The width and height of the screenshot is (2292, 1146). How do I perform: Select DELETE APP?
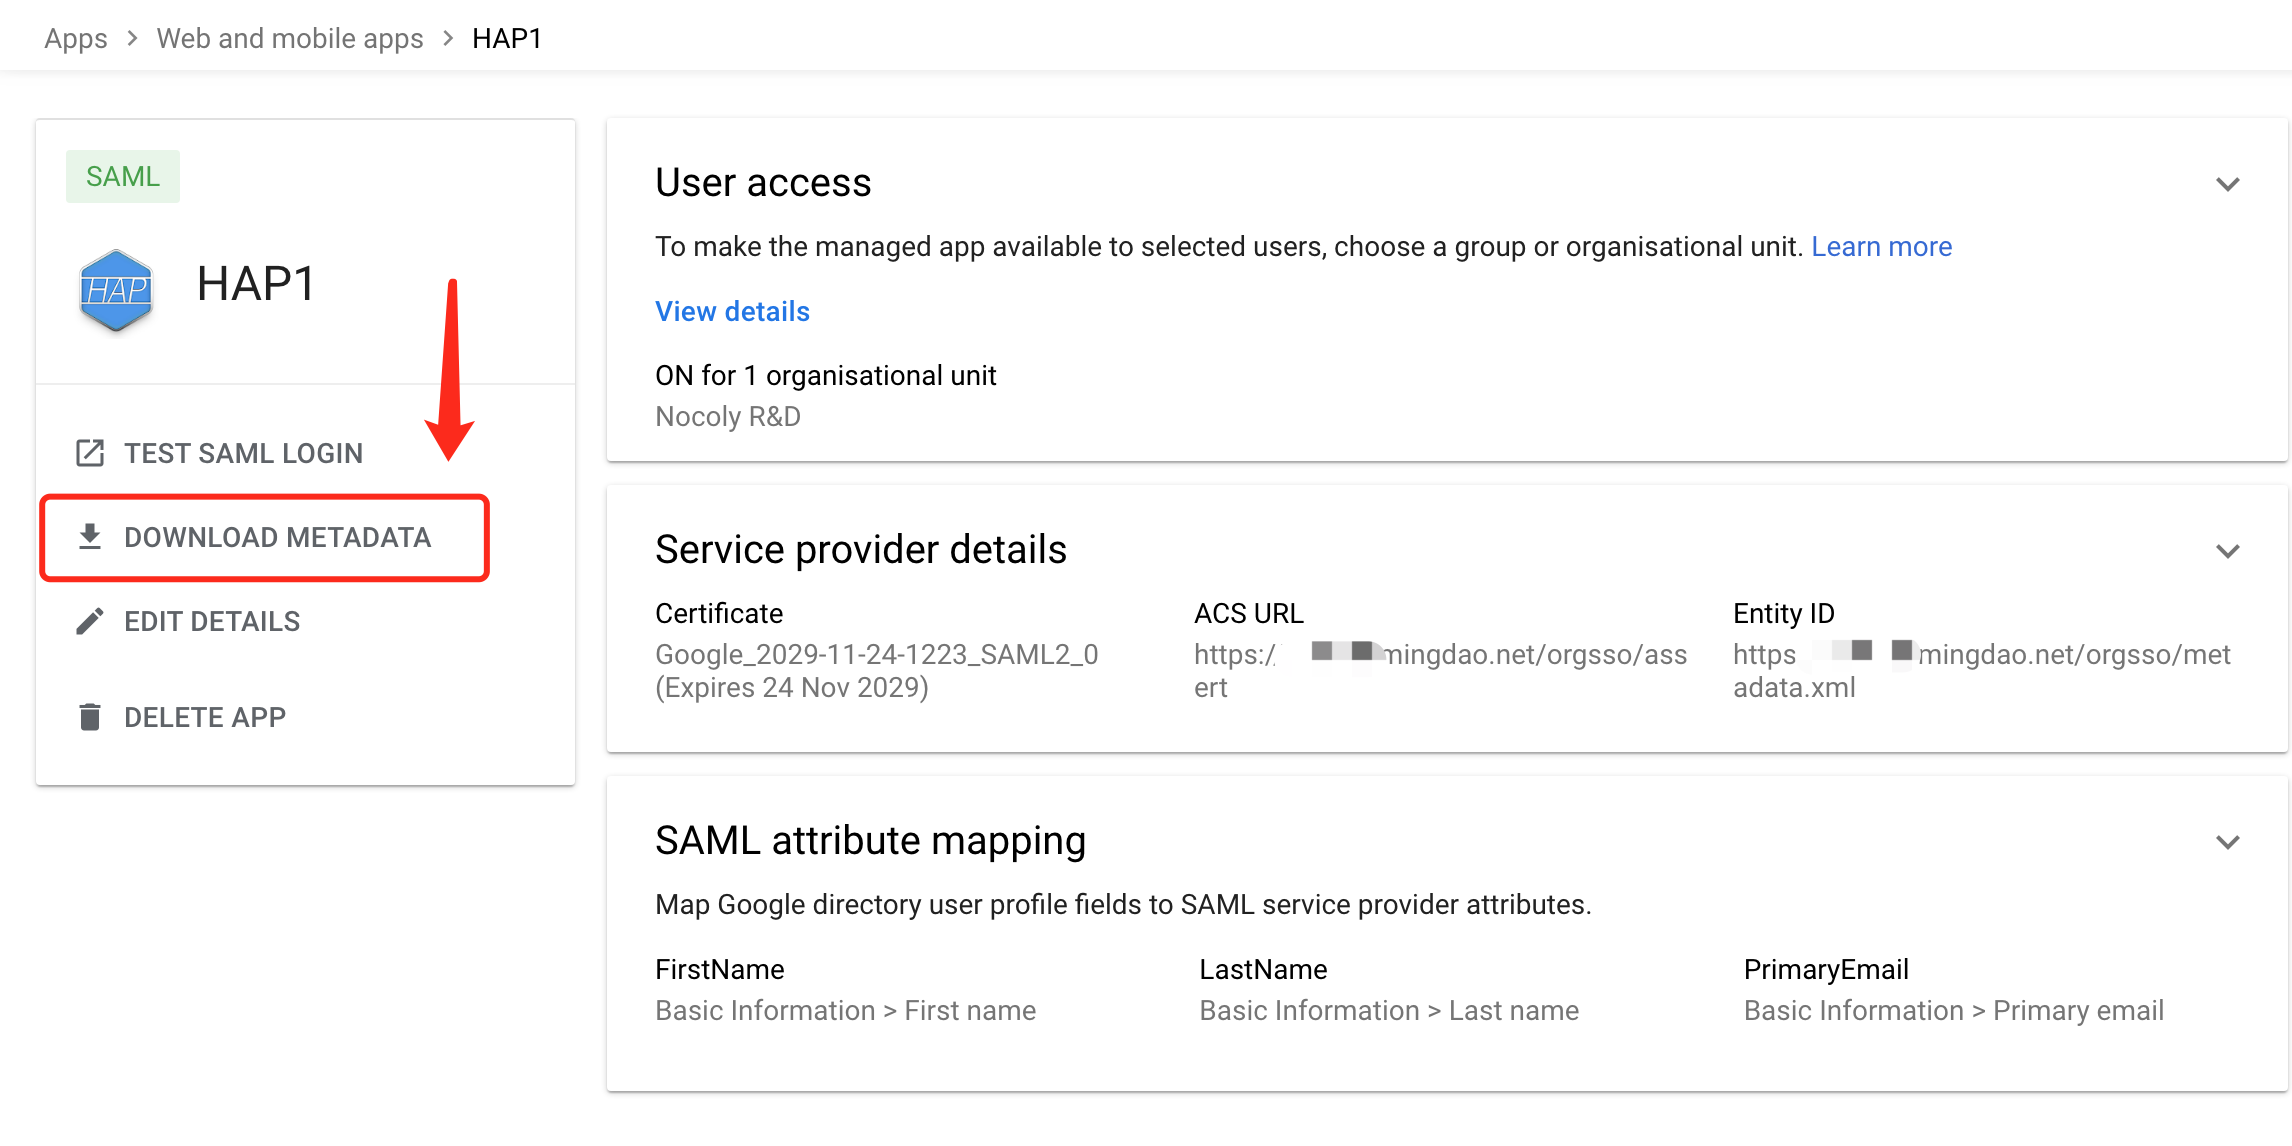coord(205,717)
